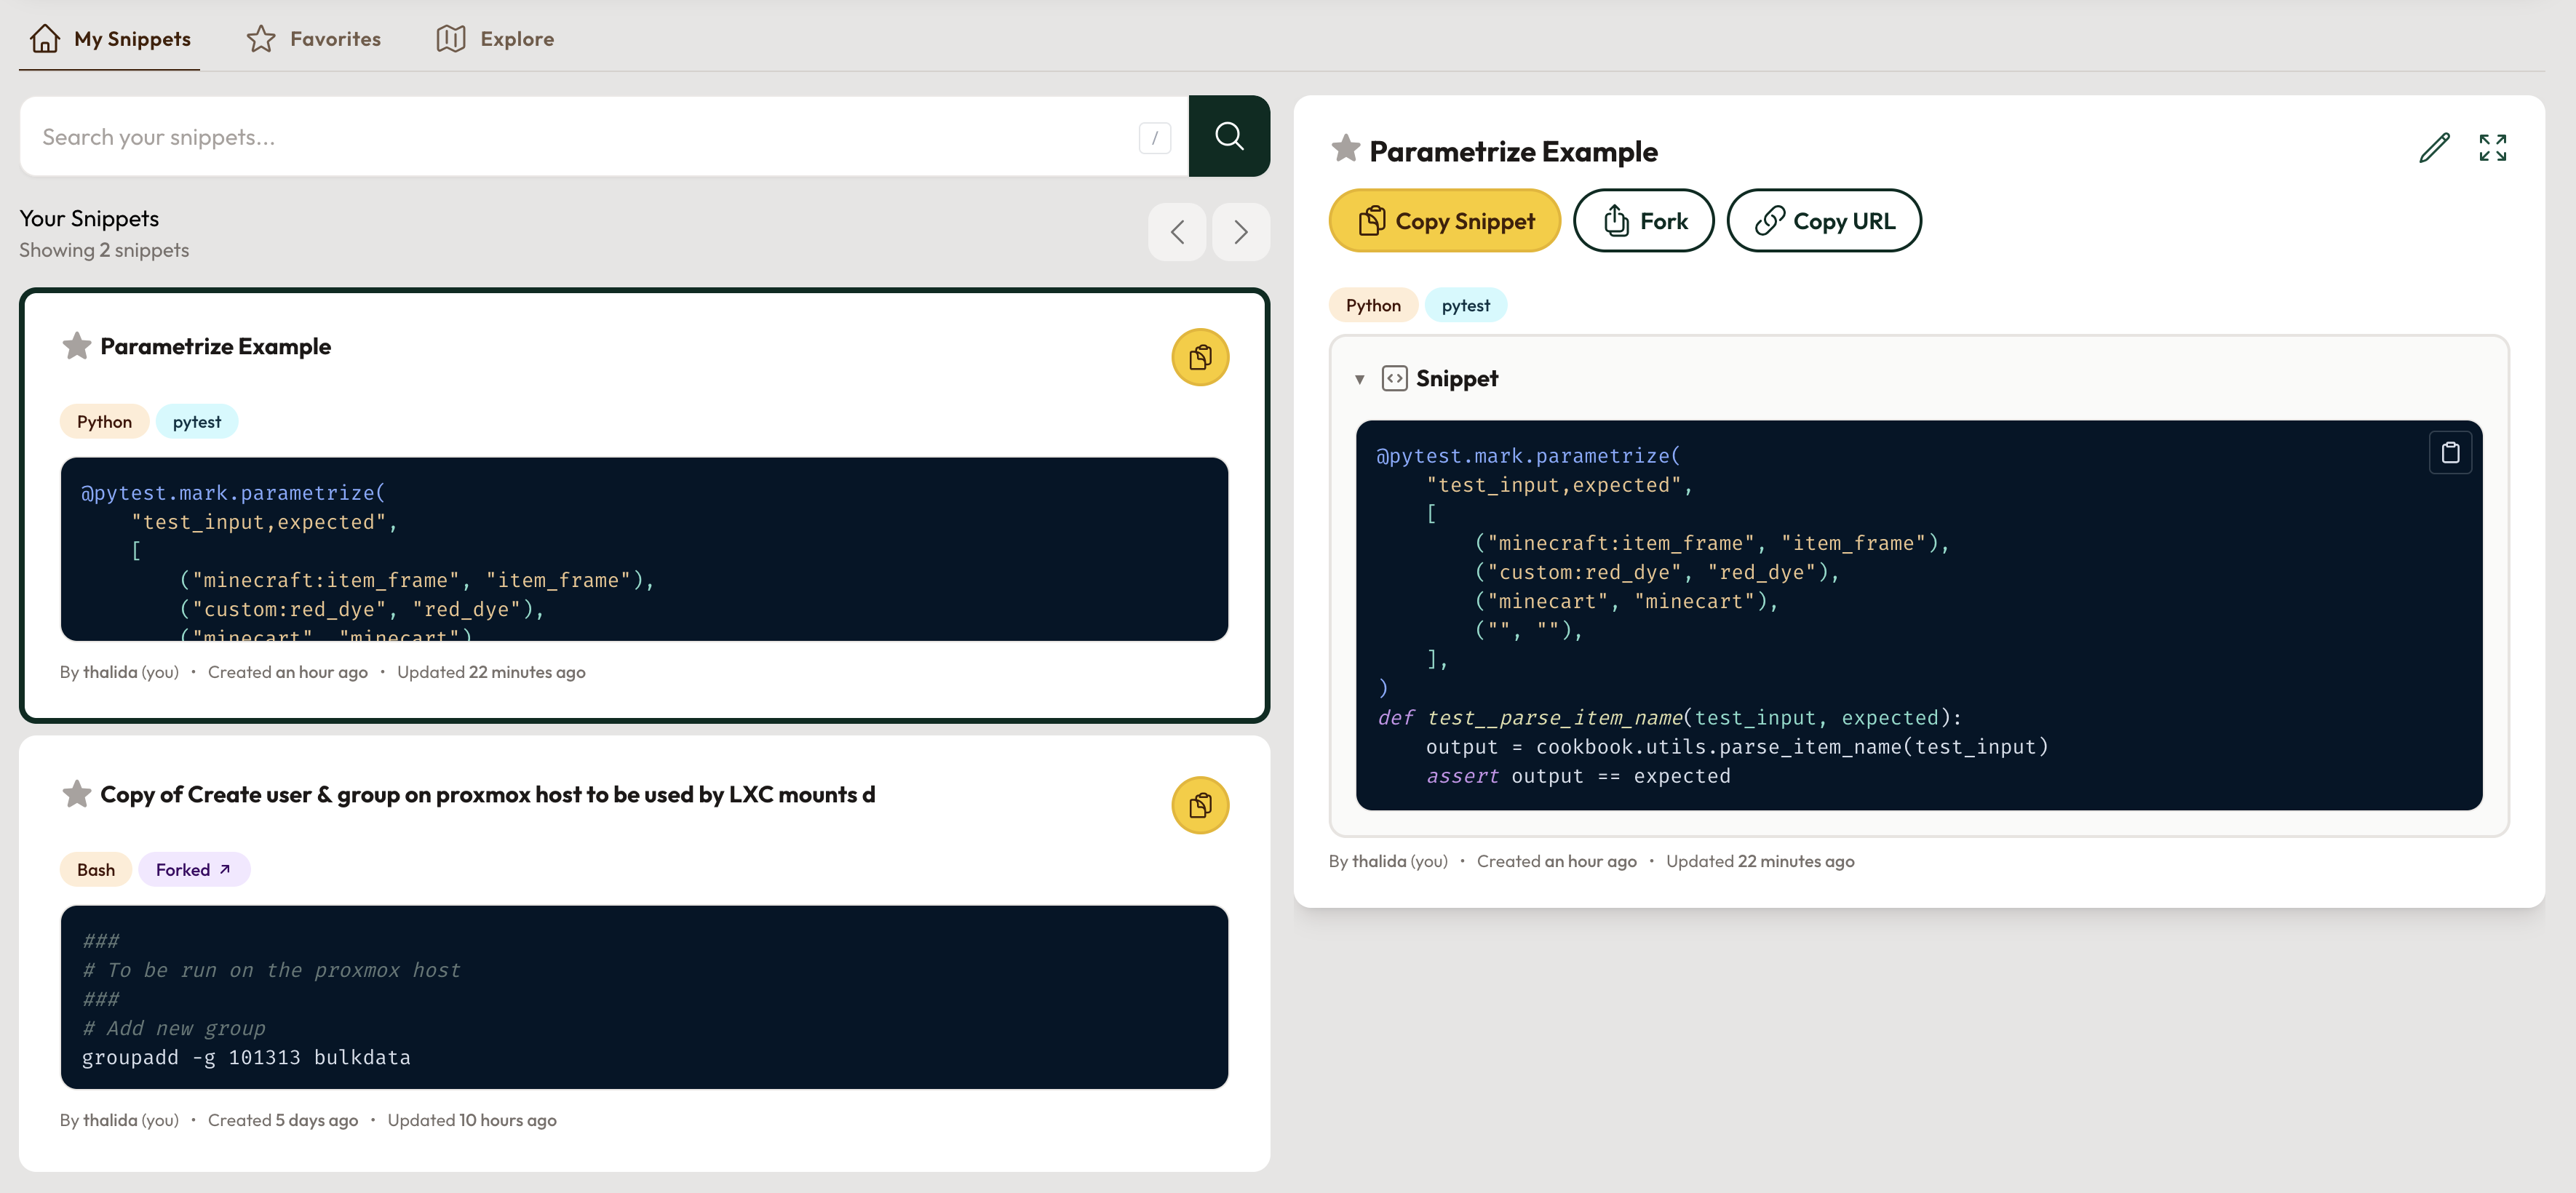Image resolution: width=2576 pixels, height=1193 pixels.
Task: Copy Parametrize Example card via clipboard icon
Action: [x=1199, y=357]
